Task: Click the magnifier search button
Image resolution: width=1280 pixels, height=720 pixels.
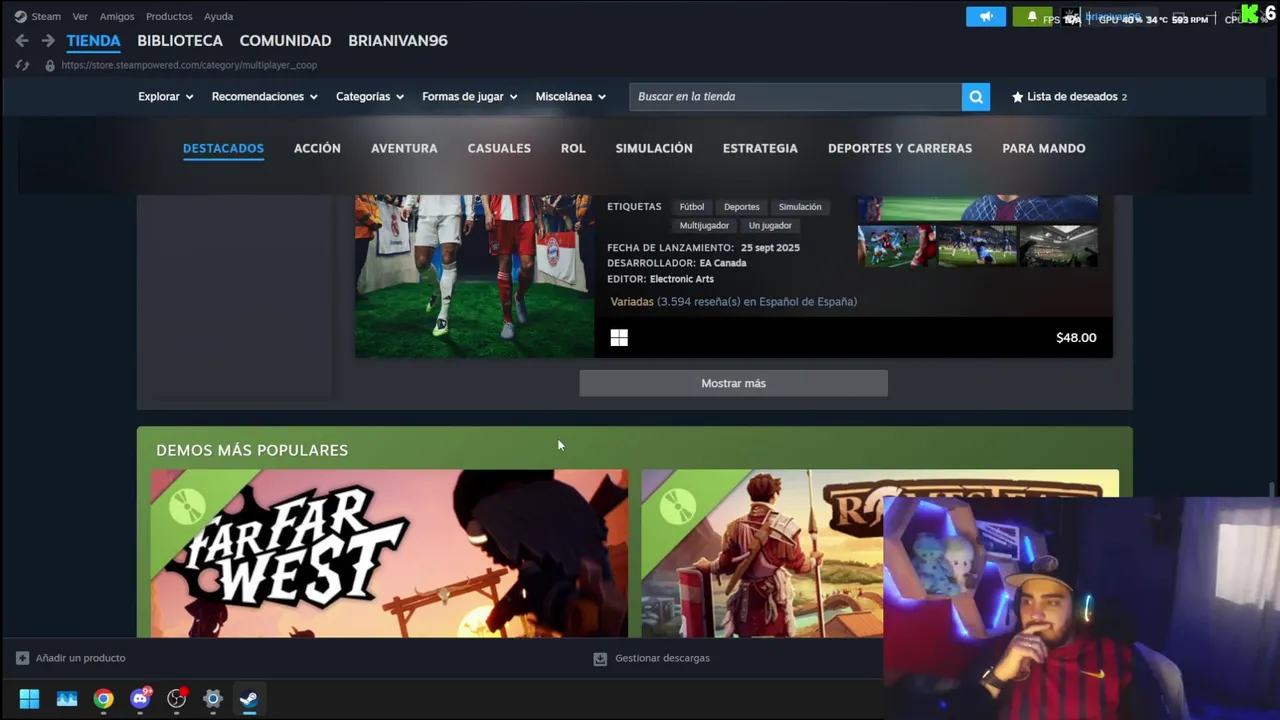Action: point(976,97)
